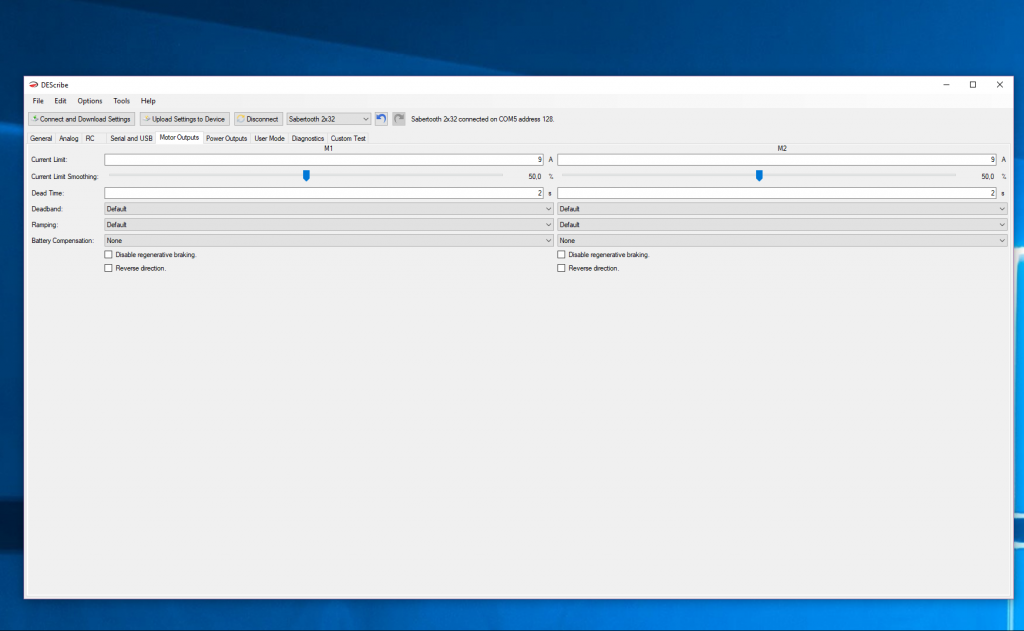Open the M1 Ramping dropdown
1024x631 pixels.
coord(328,225)
